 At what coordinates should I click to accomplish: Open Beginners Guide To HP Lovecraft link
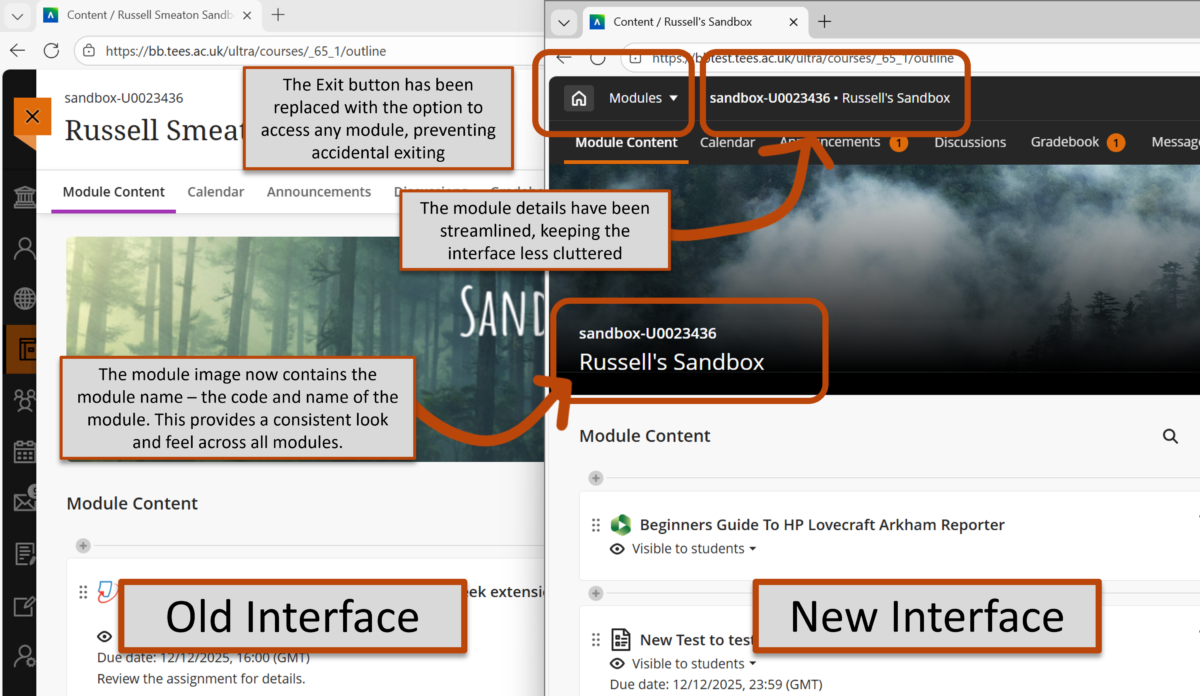point(822,525)
